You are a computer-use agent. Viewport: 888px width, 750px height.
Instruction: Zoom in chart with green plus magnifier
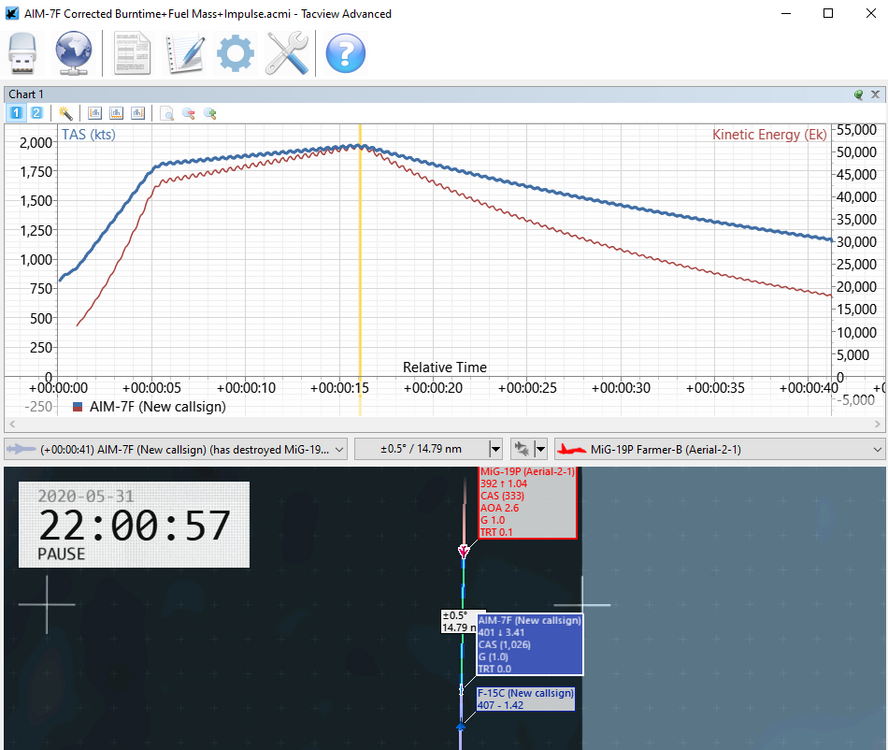210,114
